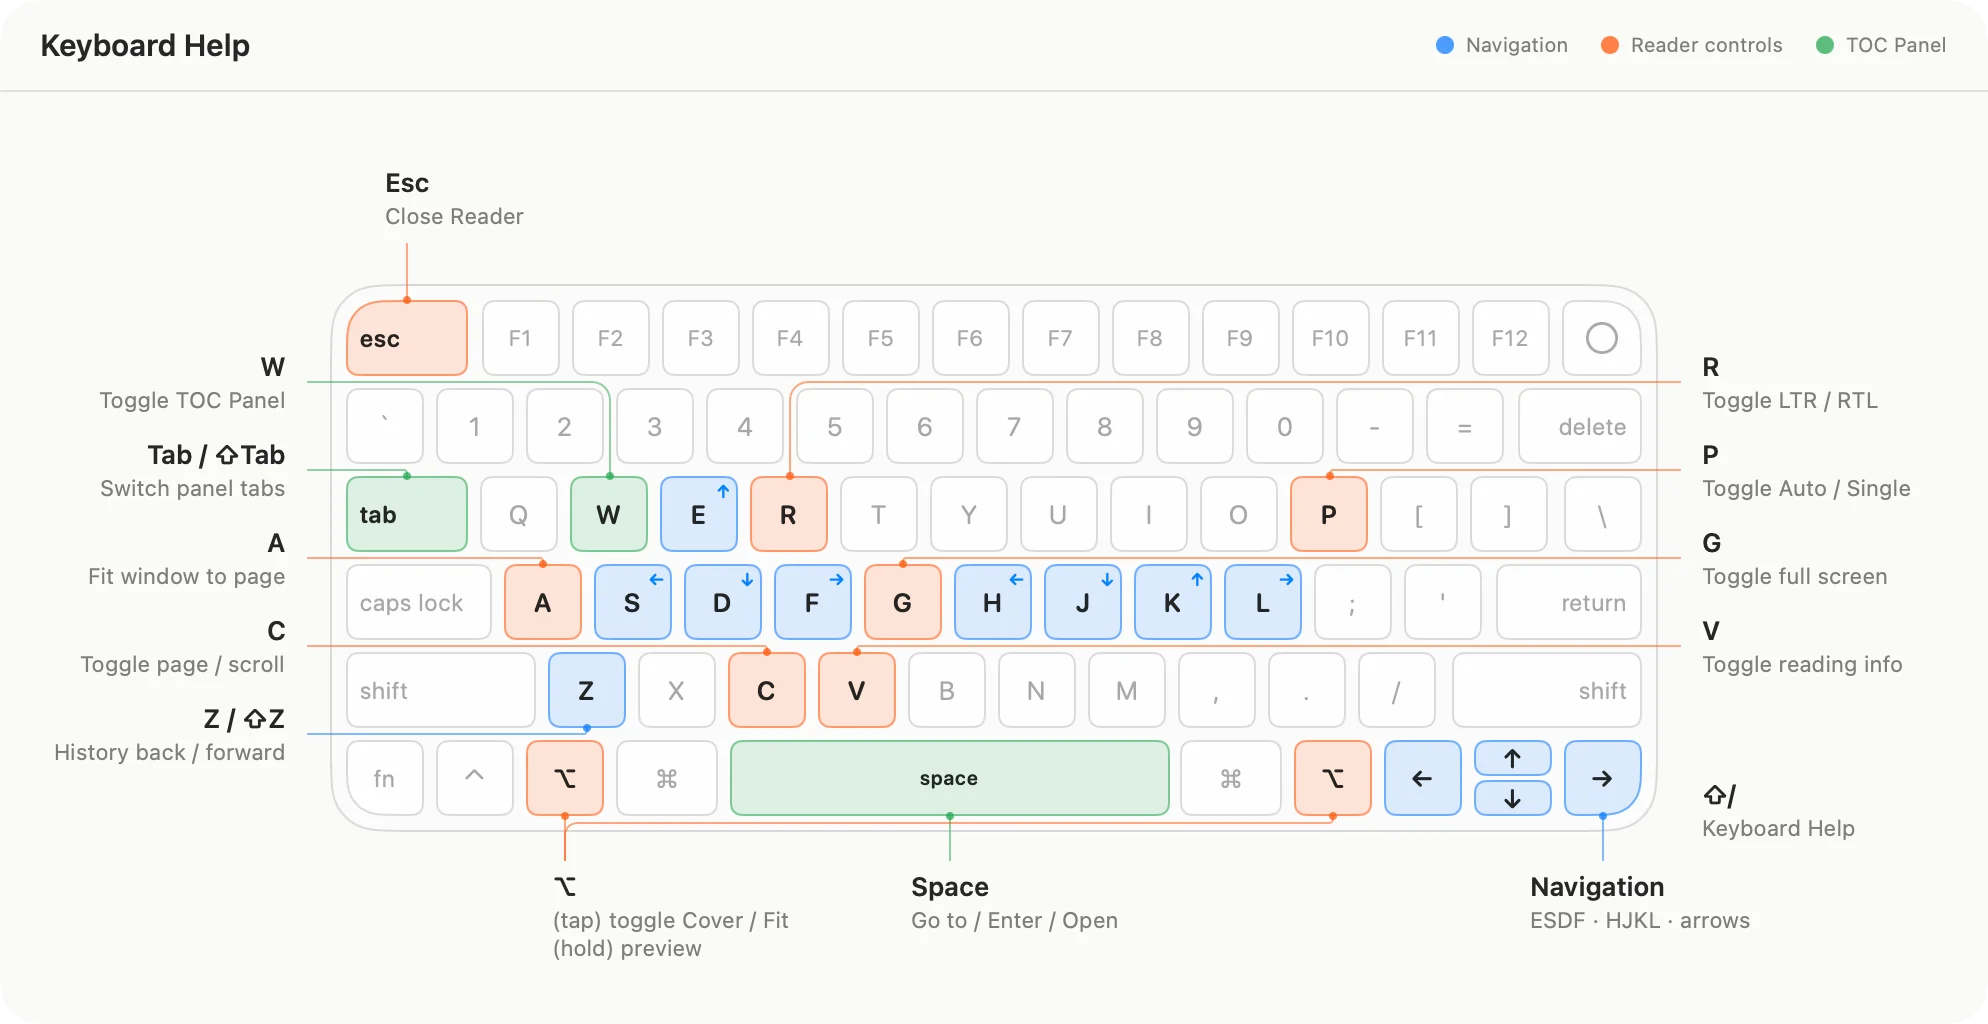Click the Reader controls legend item
Image resolution: width=1988 pixels, height=1024 pixels.
pos(1692,45)
